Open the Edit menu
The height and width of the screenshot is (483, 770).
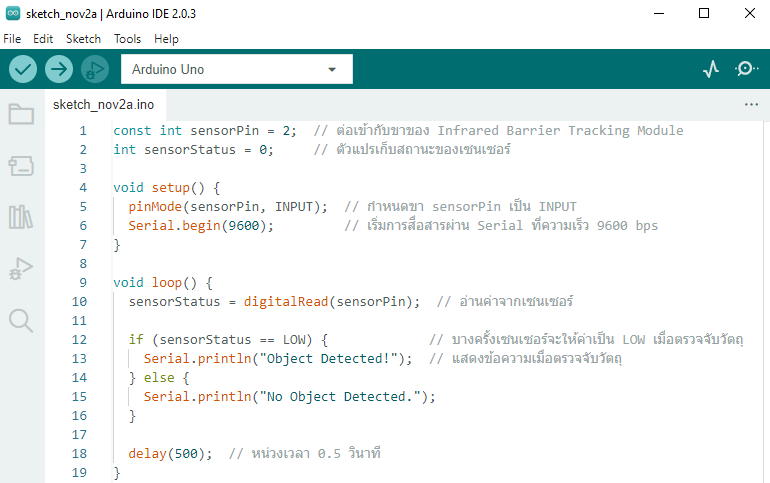tap(43, 39)
